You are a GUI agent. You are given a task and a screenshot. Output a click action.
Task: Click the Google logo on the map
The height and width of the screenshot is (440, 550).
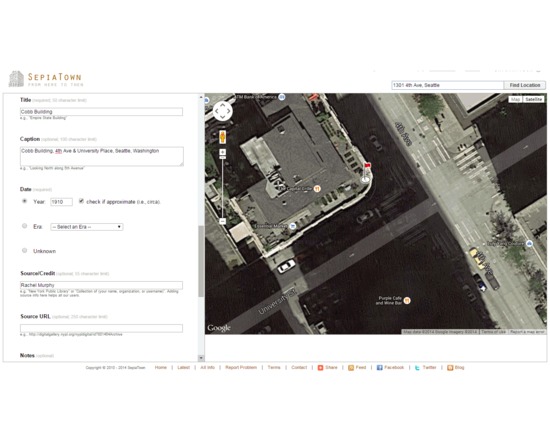coord(219,328)
